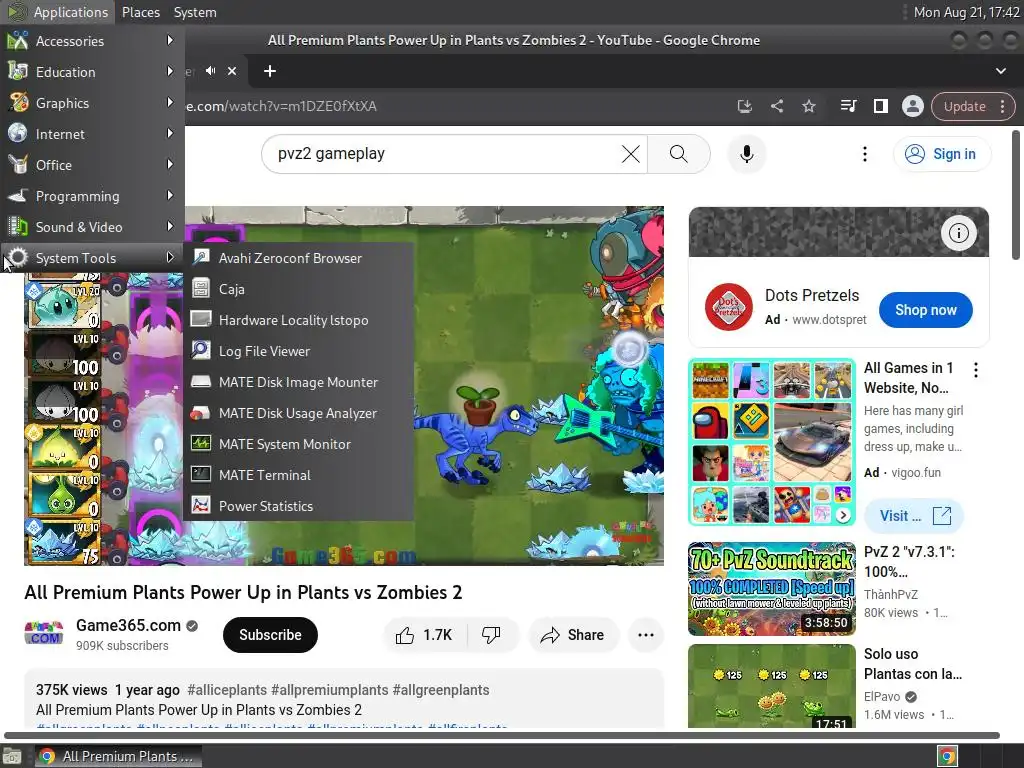Open Chrome media controls icon
The height and width of the screenshot is (768, 1024).
(x=848, y=106)
